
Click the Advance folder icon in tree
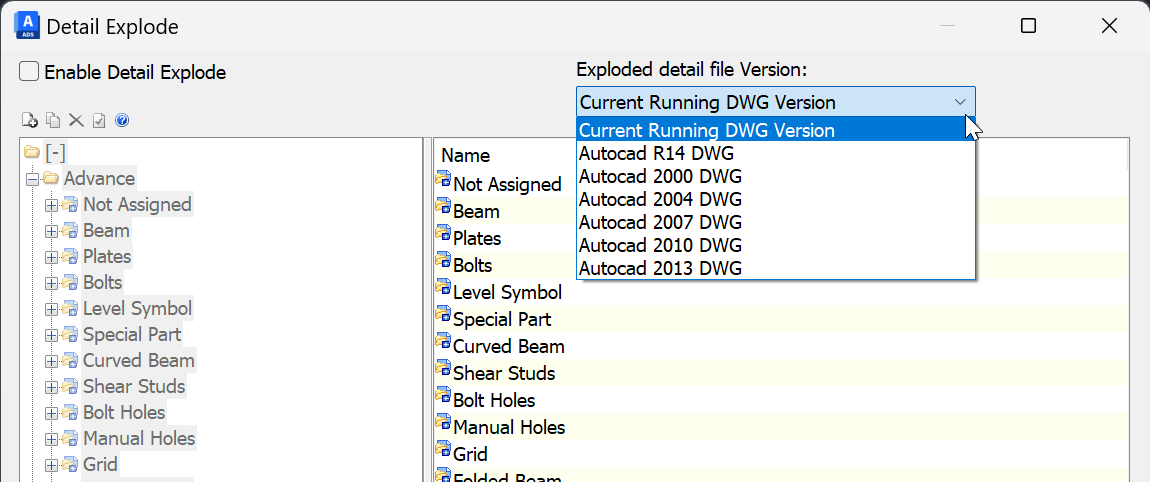[x=50, y=179]
